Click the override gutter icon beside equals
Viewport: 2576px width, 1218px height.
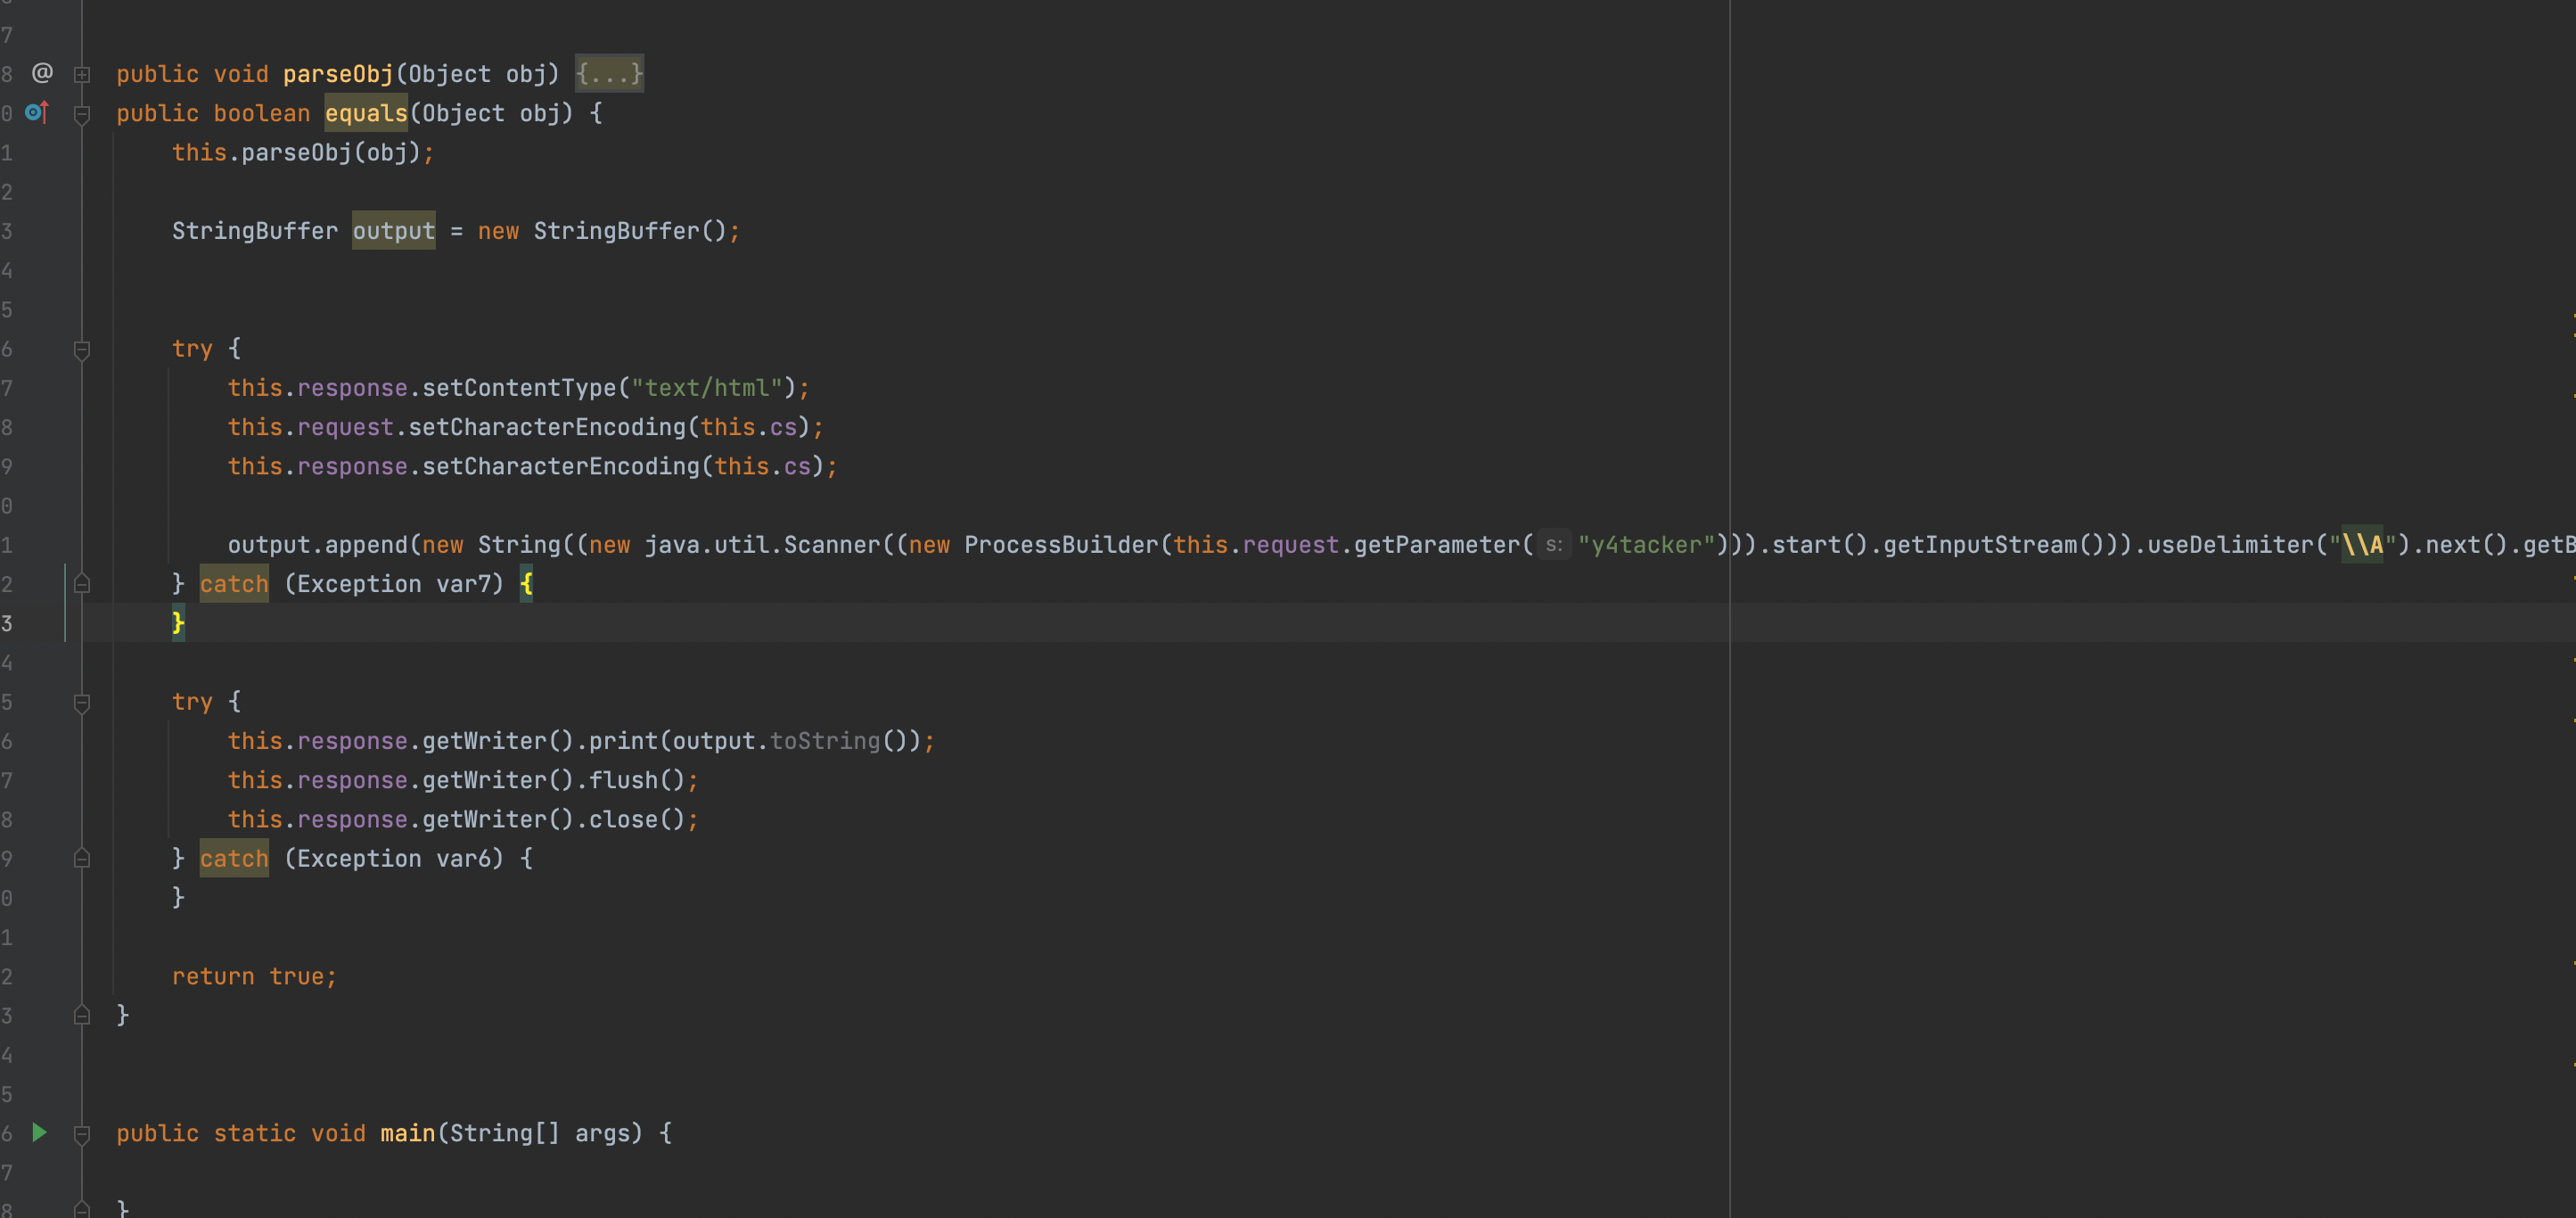(37, 112)
